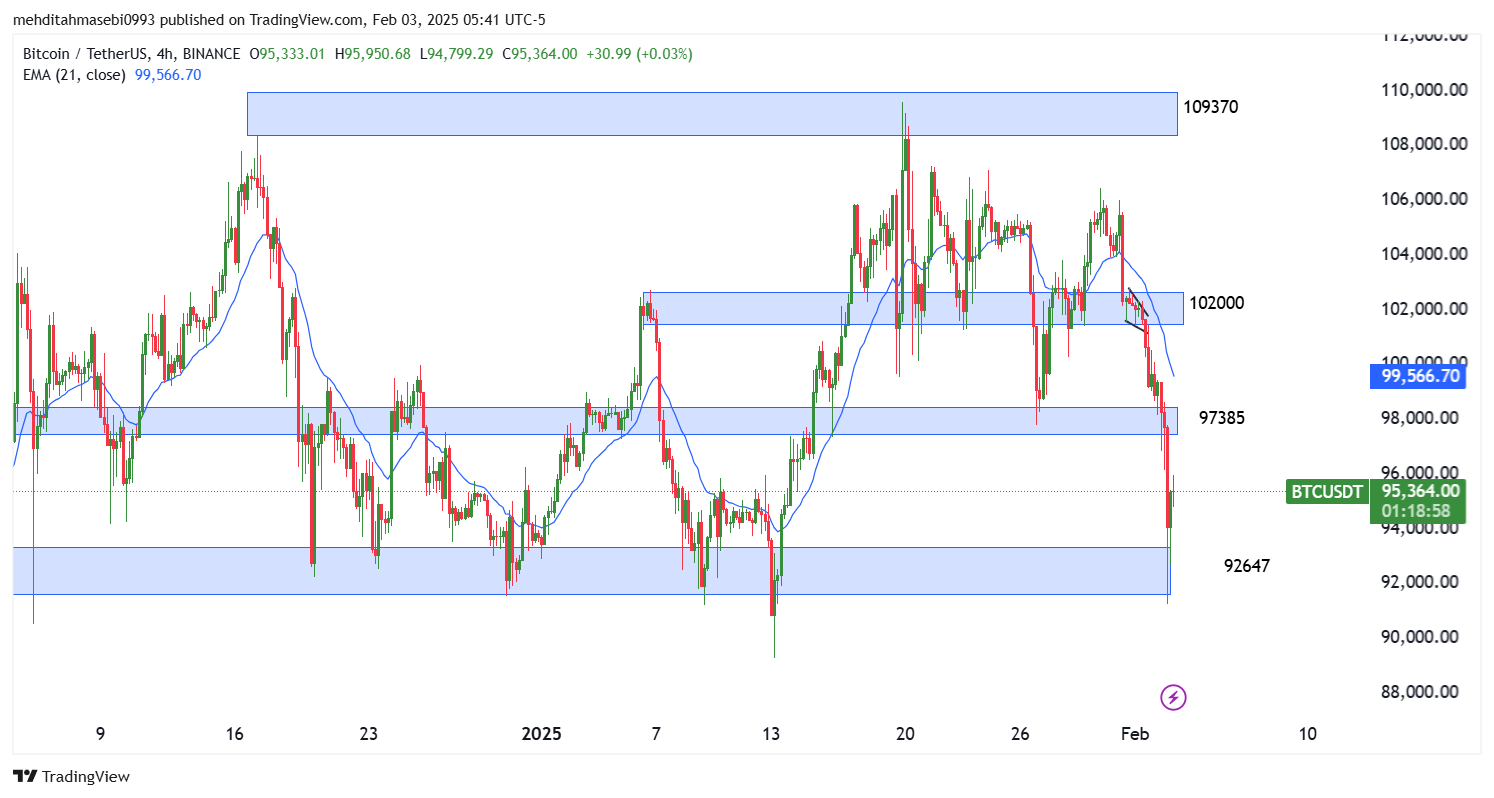Click the date label 7 on time axis

656,734
